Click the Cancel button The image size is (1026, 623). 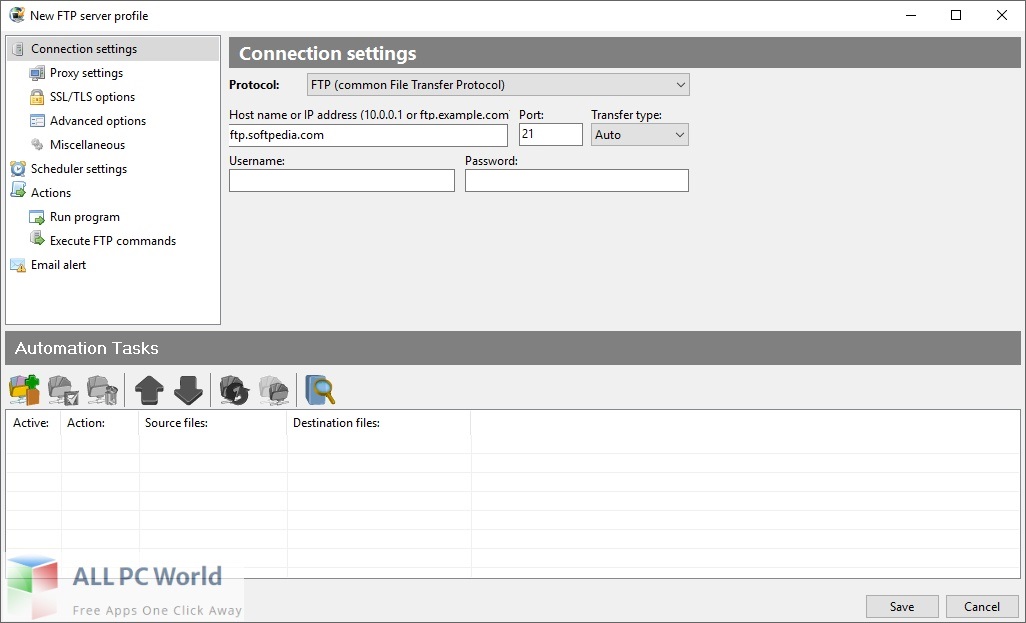tap(982, 607)
